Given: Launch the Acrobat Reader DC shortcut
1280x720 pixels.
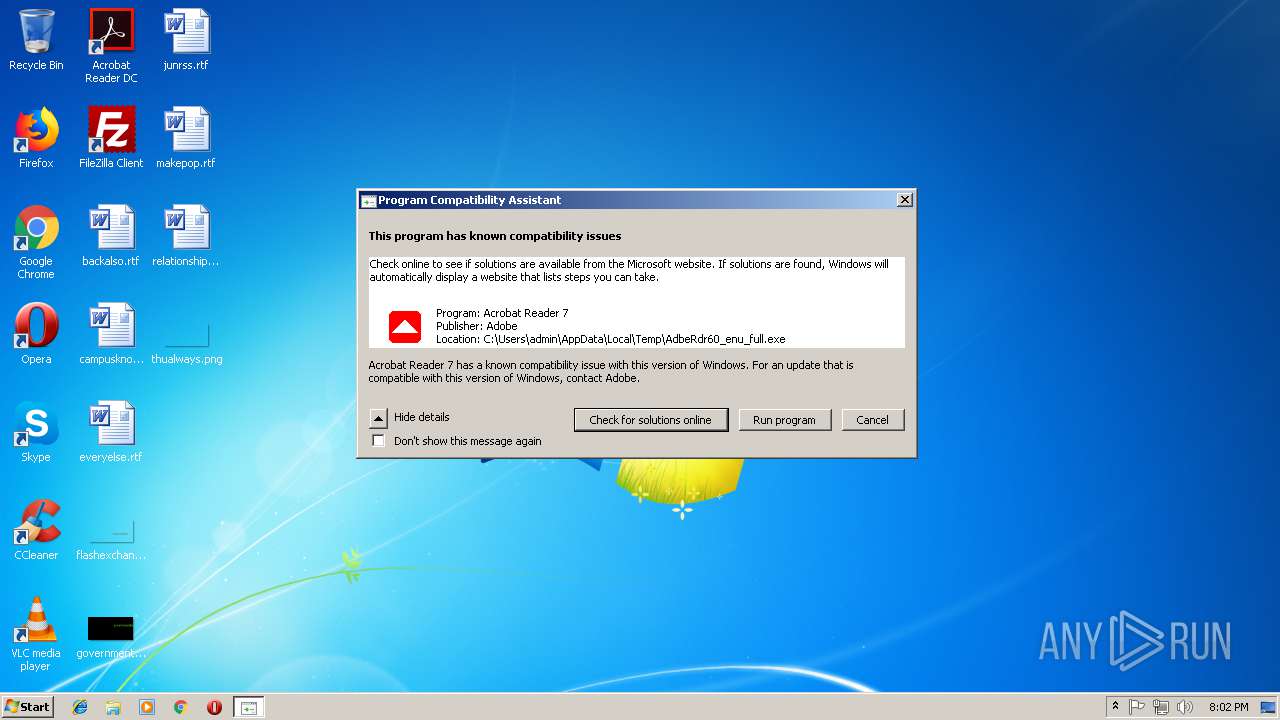Looking at the screenshot, I should 111,45.
